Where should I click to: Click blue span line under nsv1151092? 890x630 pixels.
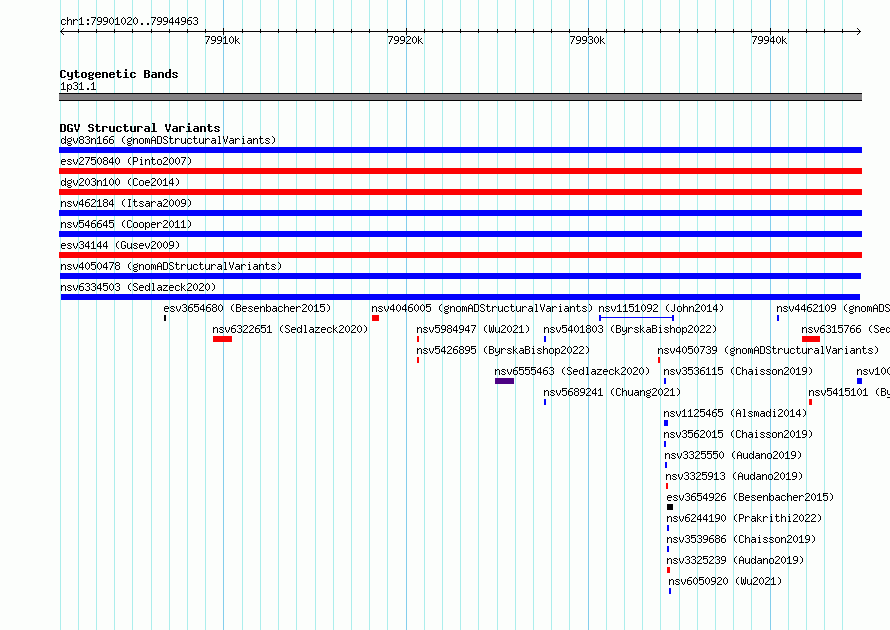click(x=636, y=318)
